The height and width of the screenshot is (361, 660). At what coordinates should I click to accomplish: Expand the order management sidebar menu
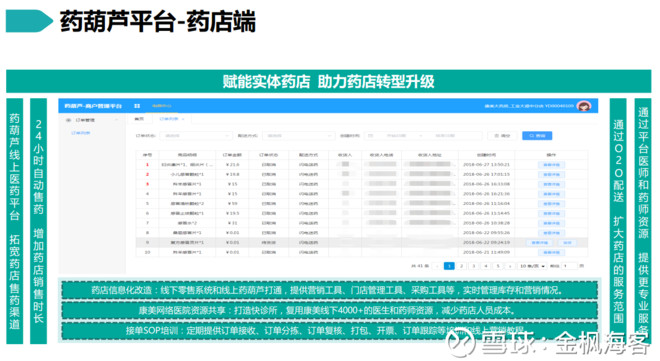click(92, 120)
